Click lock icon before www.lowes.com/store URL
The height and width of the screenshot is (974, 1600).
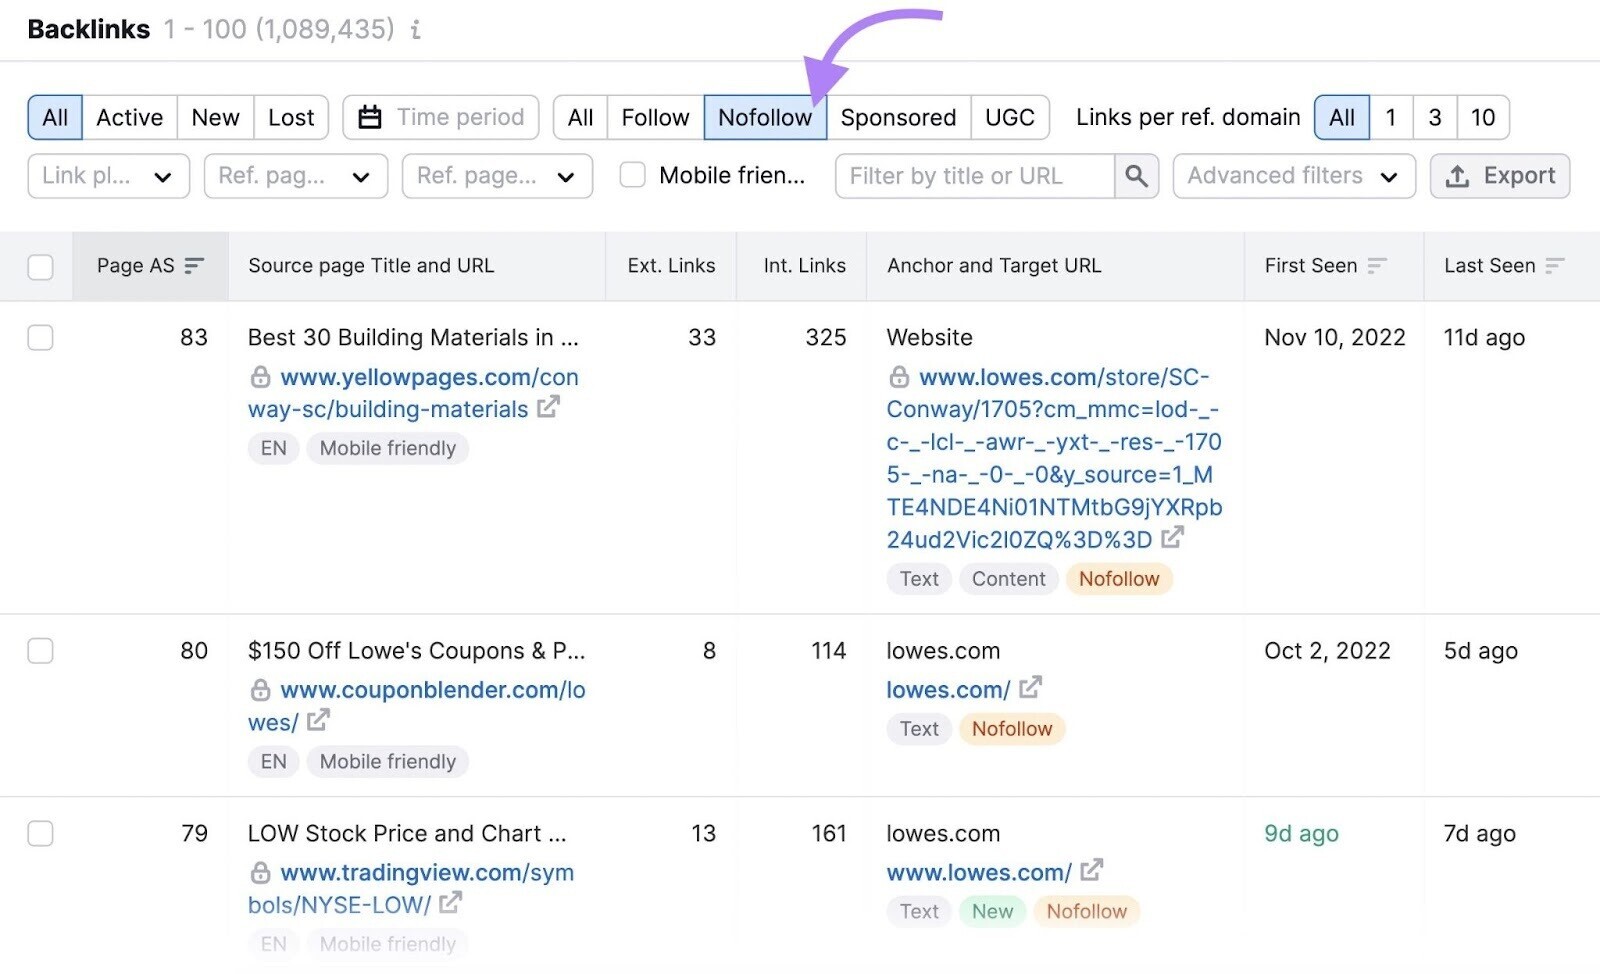tap(899, 377)
